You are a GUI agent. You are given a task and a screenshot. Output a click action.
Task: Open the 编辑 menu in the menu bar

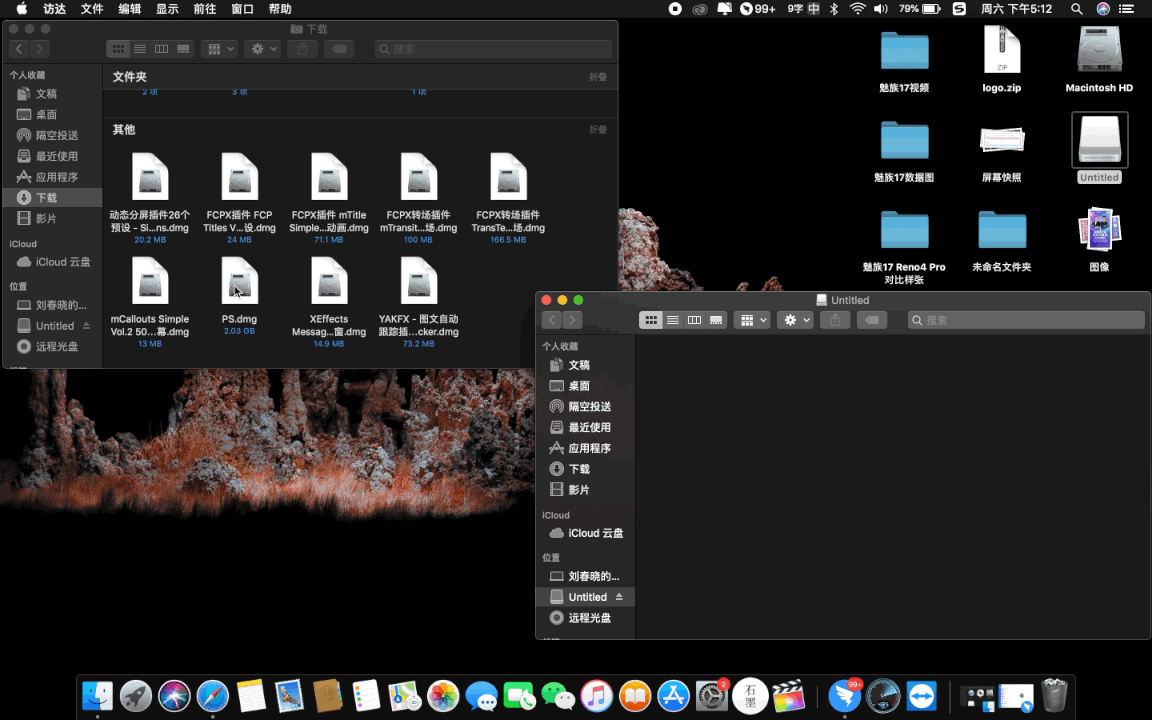click(130, 9)
